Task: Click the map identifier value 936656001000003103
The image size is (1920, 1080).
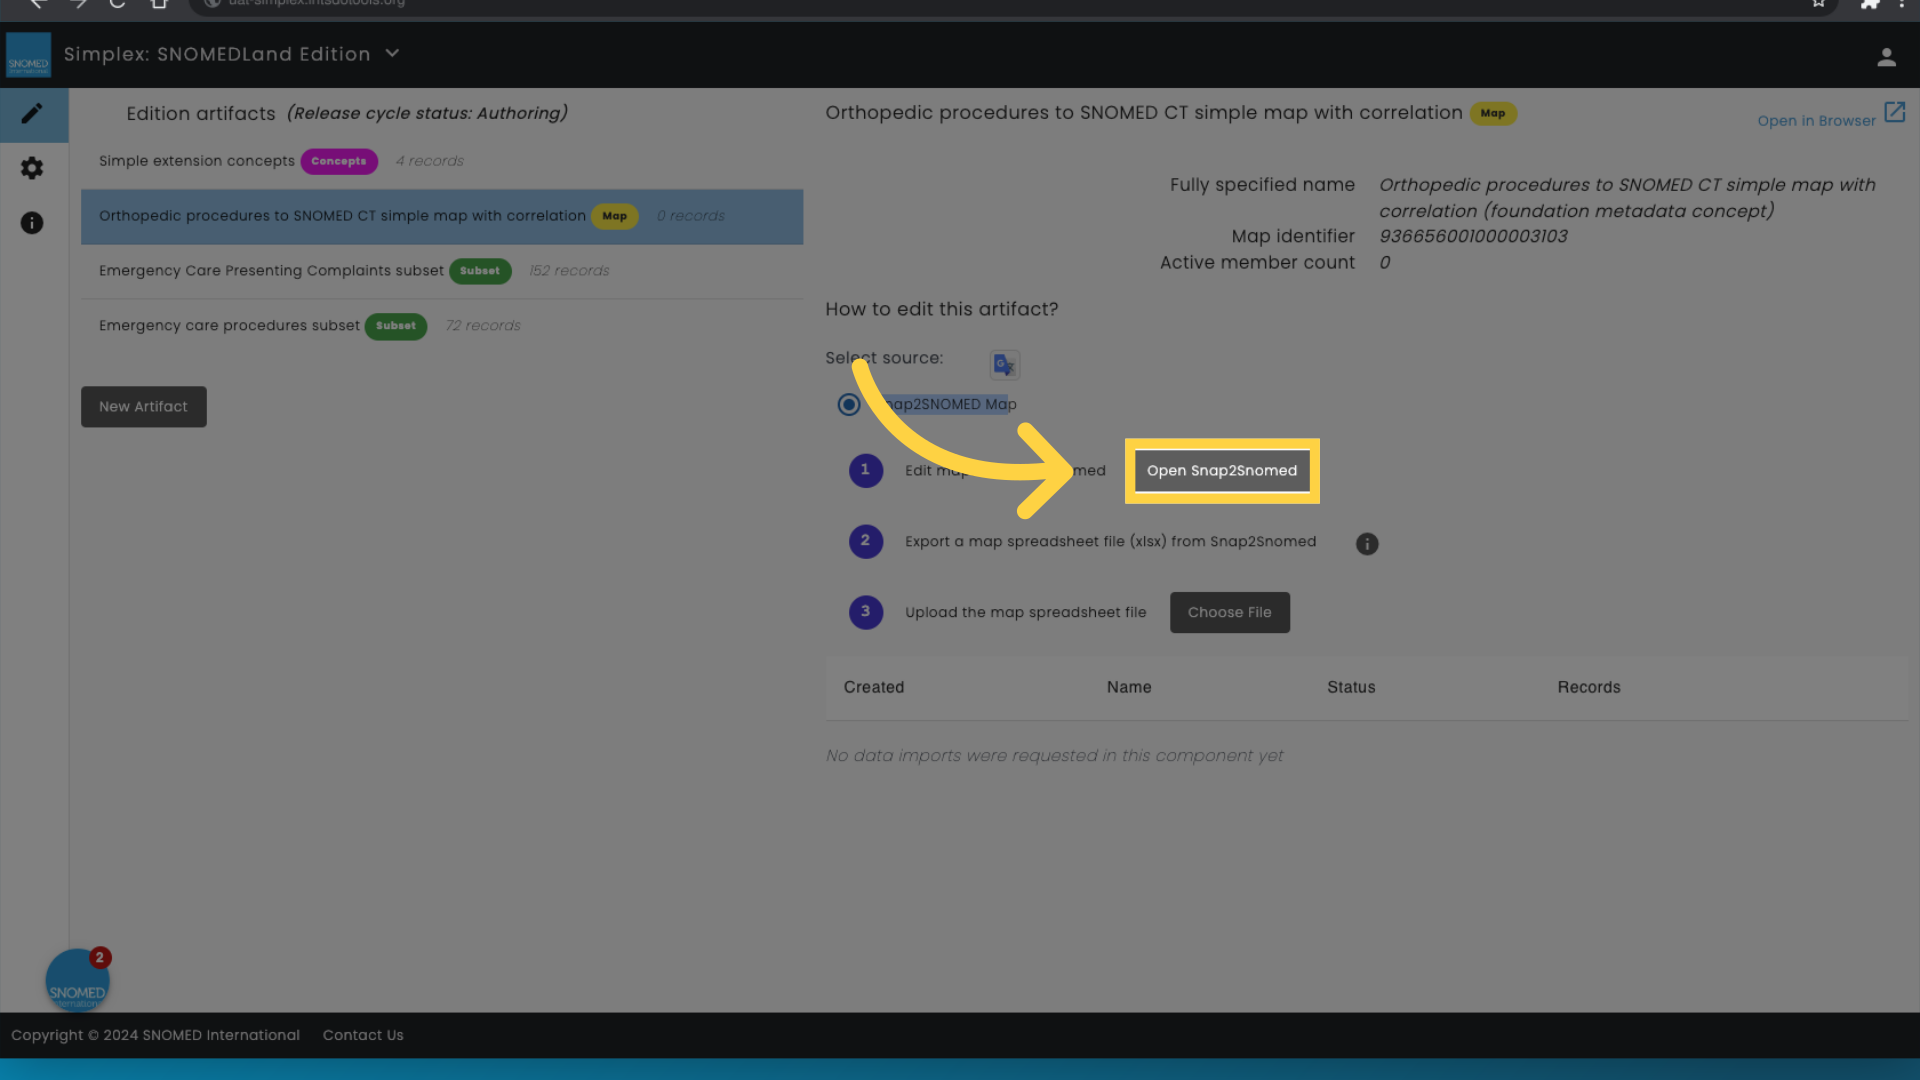Action: click(1473, 237)
